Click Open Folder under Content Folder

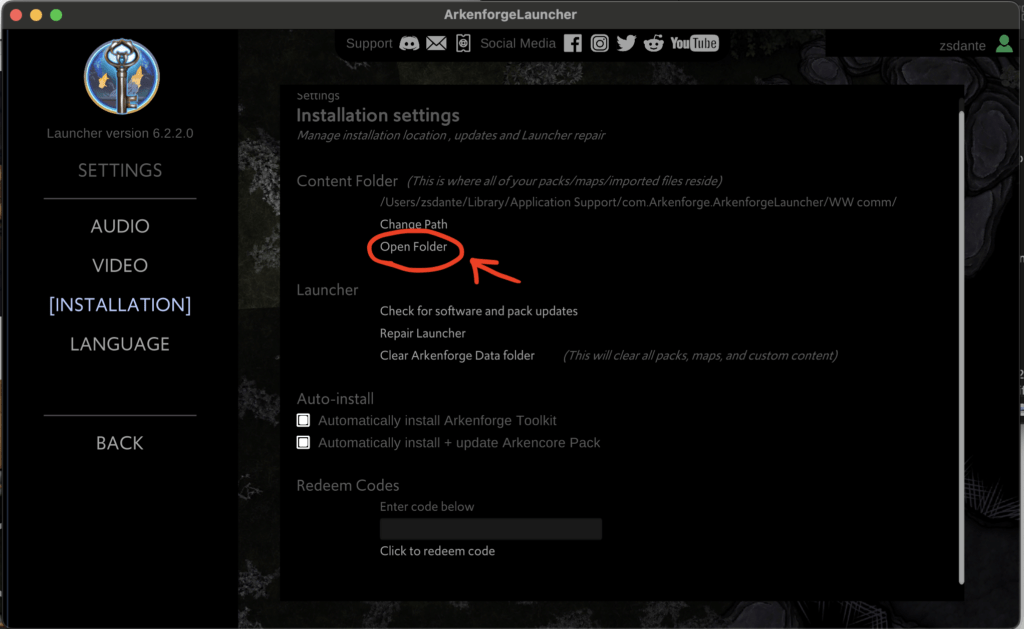coord(413,247)
